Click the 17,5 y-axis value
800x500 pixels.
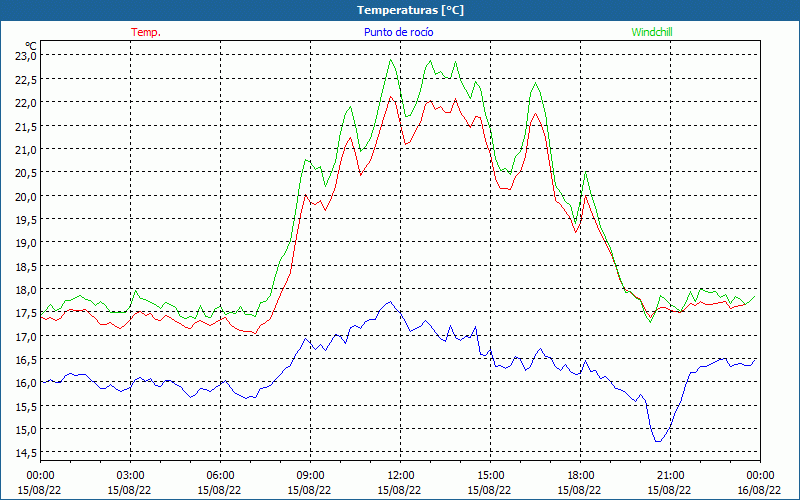[x=26, y=313]
